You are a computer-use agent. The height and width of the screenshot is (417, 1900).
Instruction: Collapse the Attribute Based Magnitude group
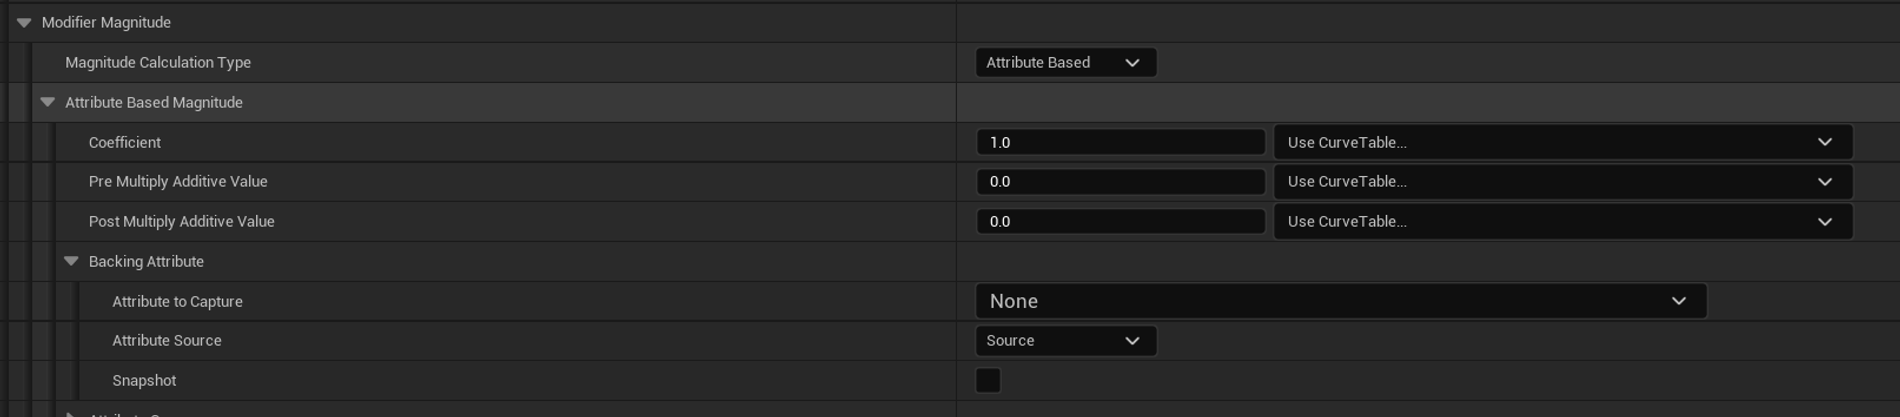[x=47, y=102]
